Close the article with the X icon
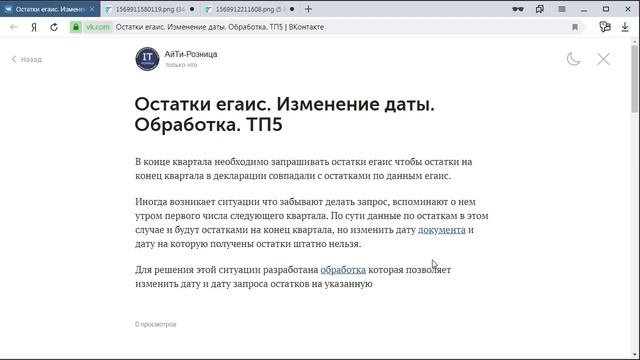Viewport: 640px width, 360px height. [603, 59]
